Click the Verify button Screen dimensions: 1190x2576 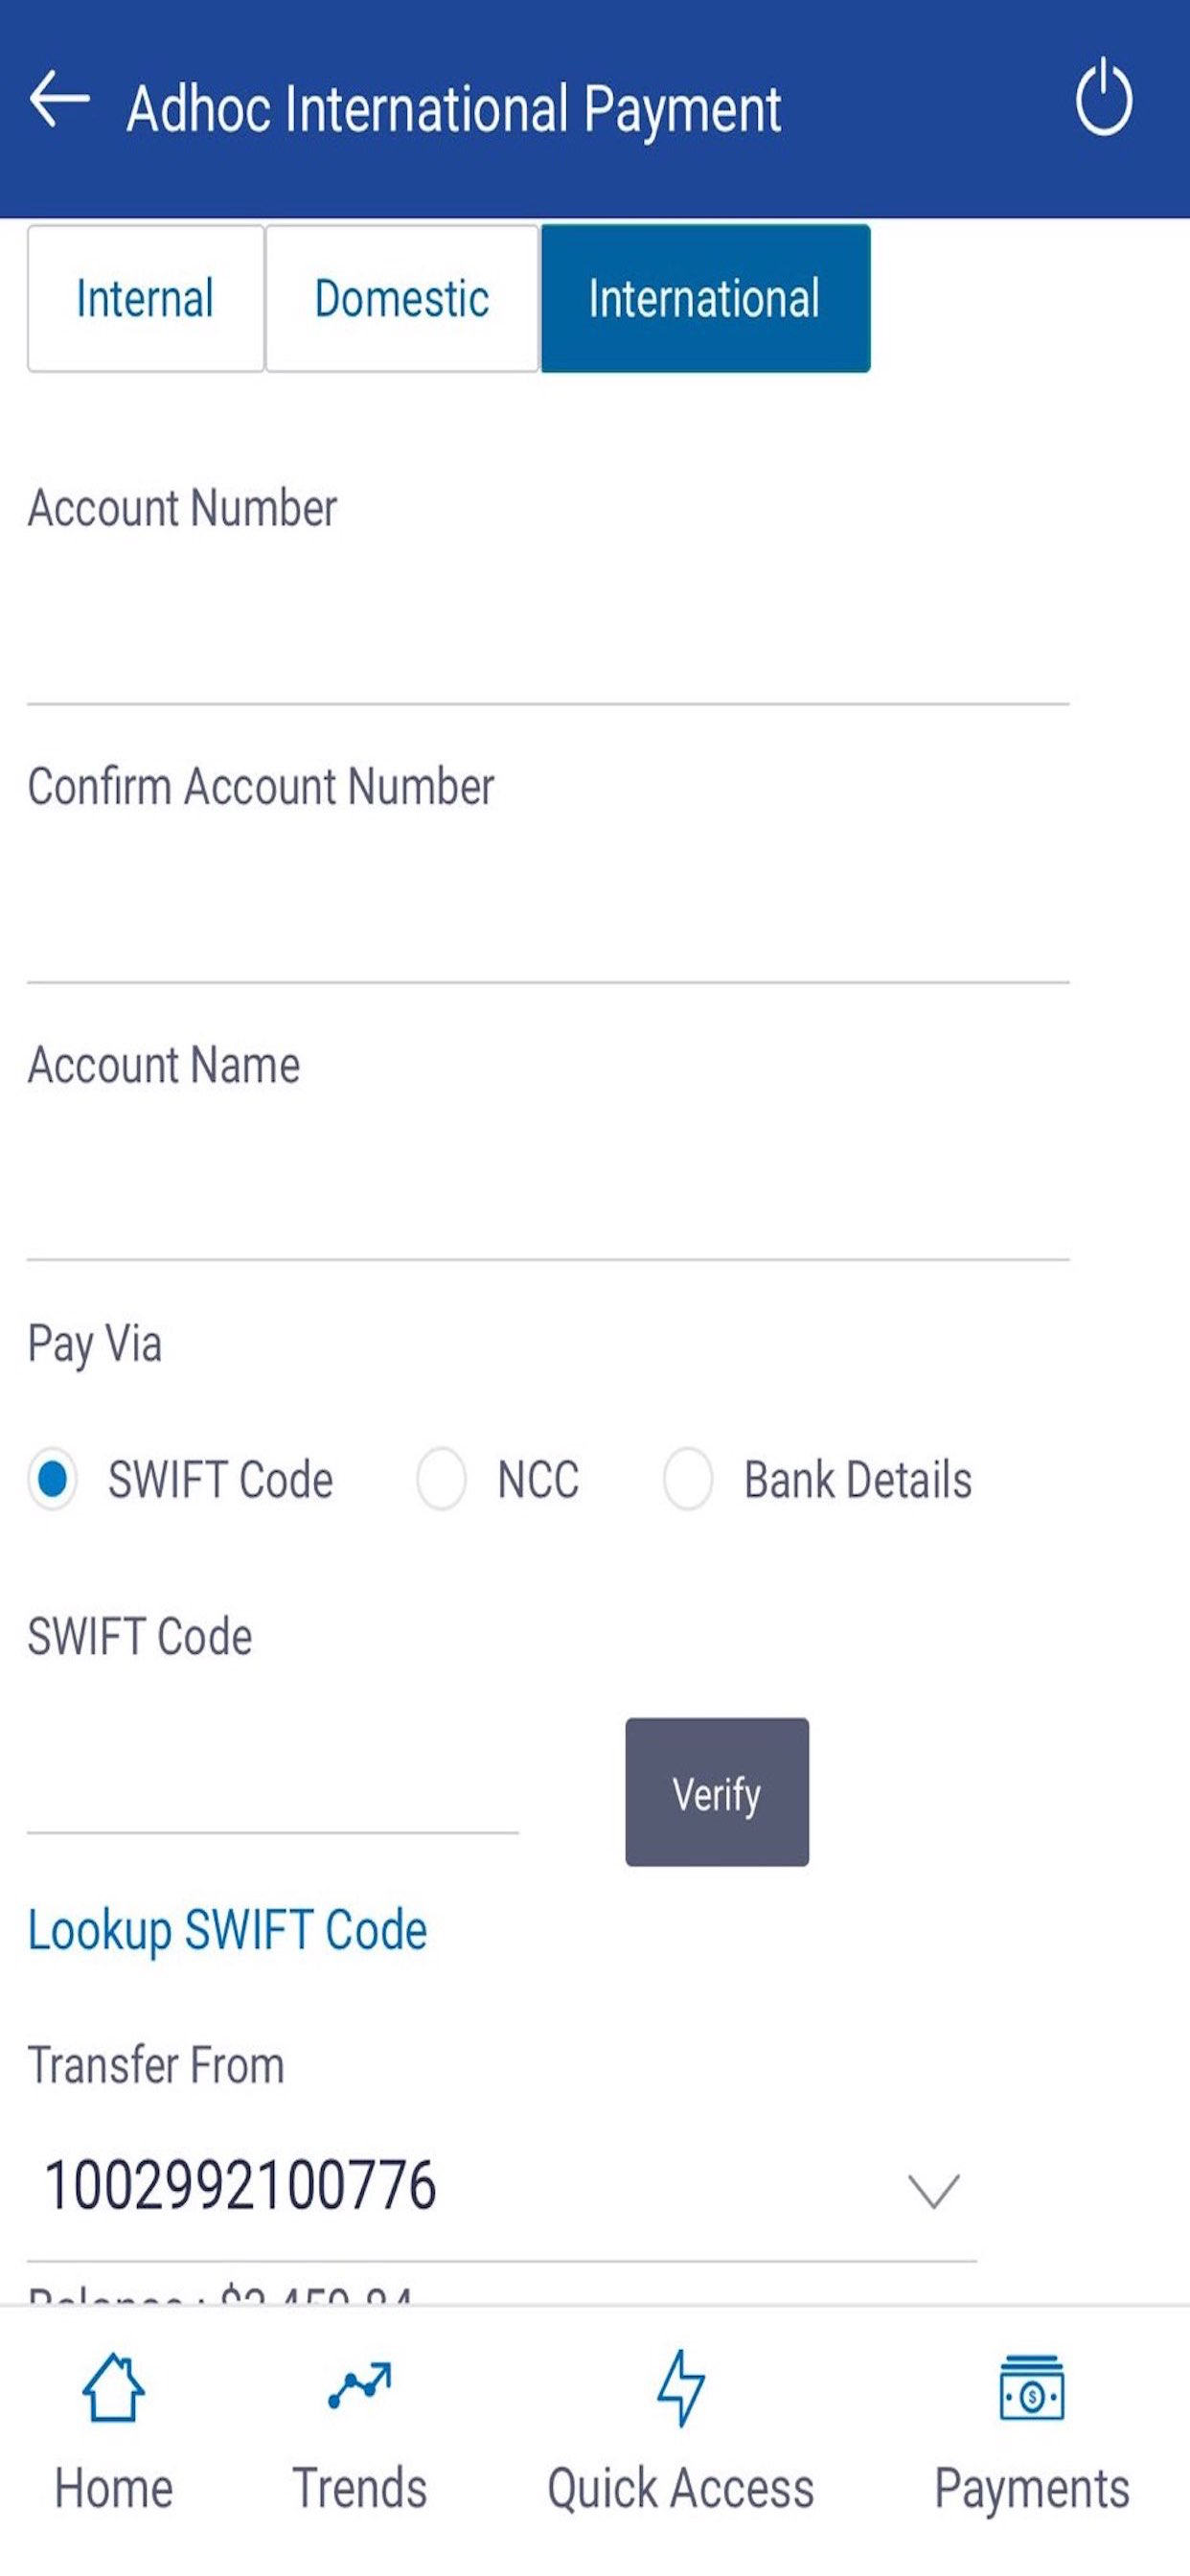tap(717, 1792)
